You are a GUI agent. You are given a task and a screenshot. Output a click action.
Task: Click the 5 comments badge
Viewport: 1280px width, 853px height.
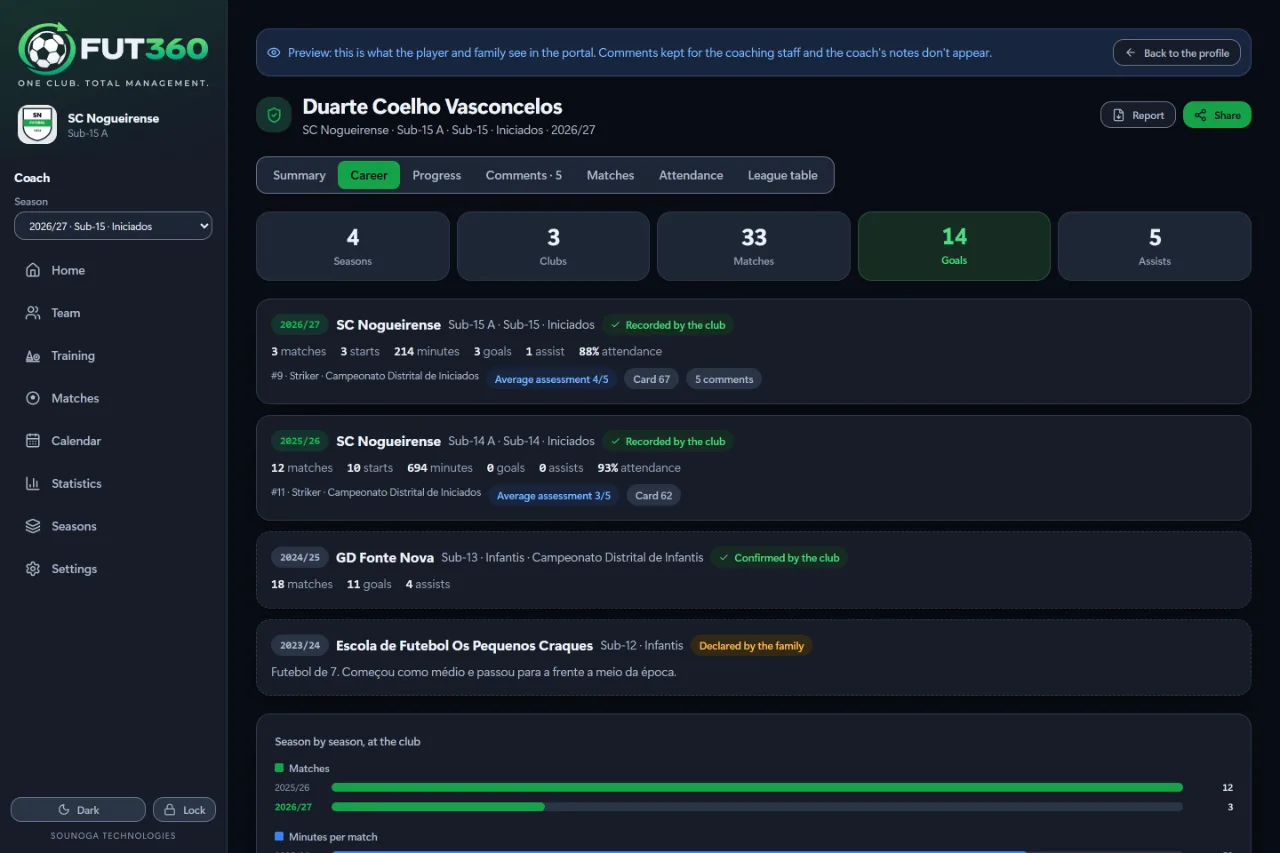(x=724, y=379)
